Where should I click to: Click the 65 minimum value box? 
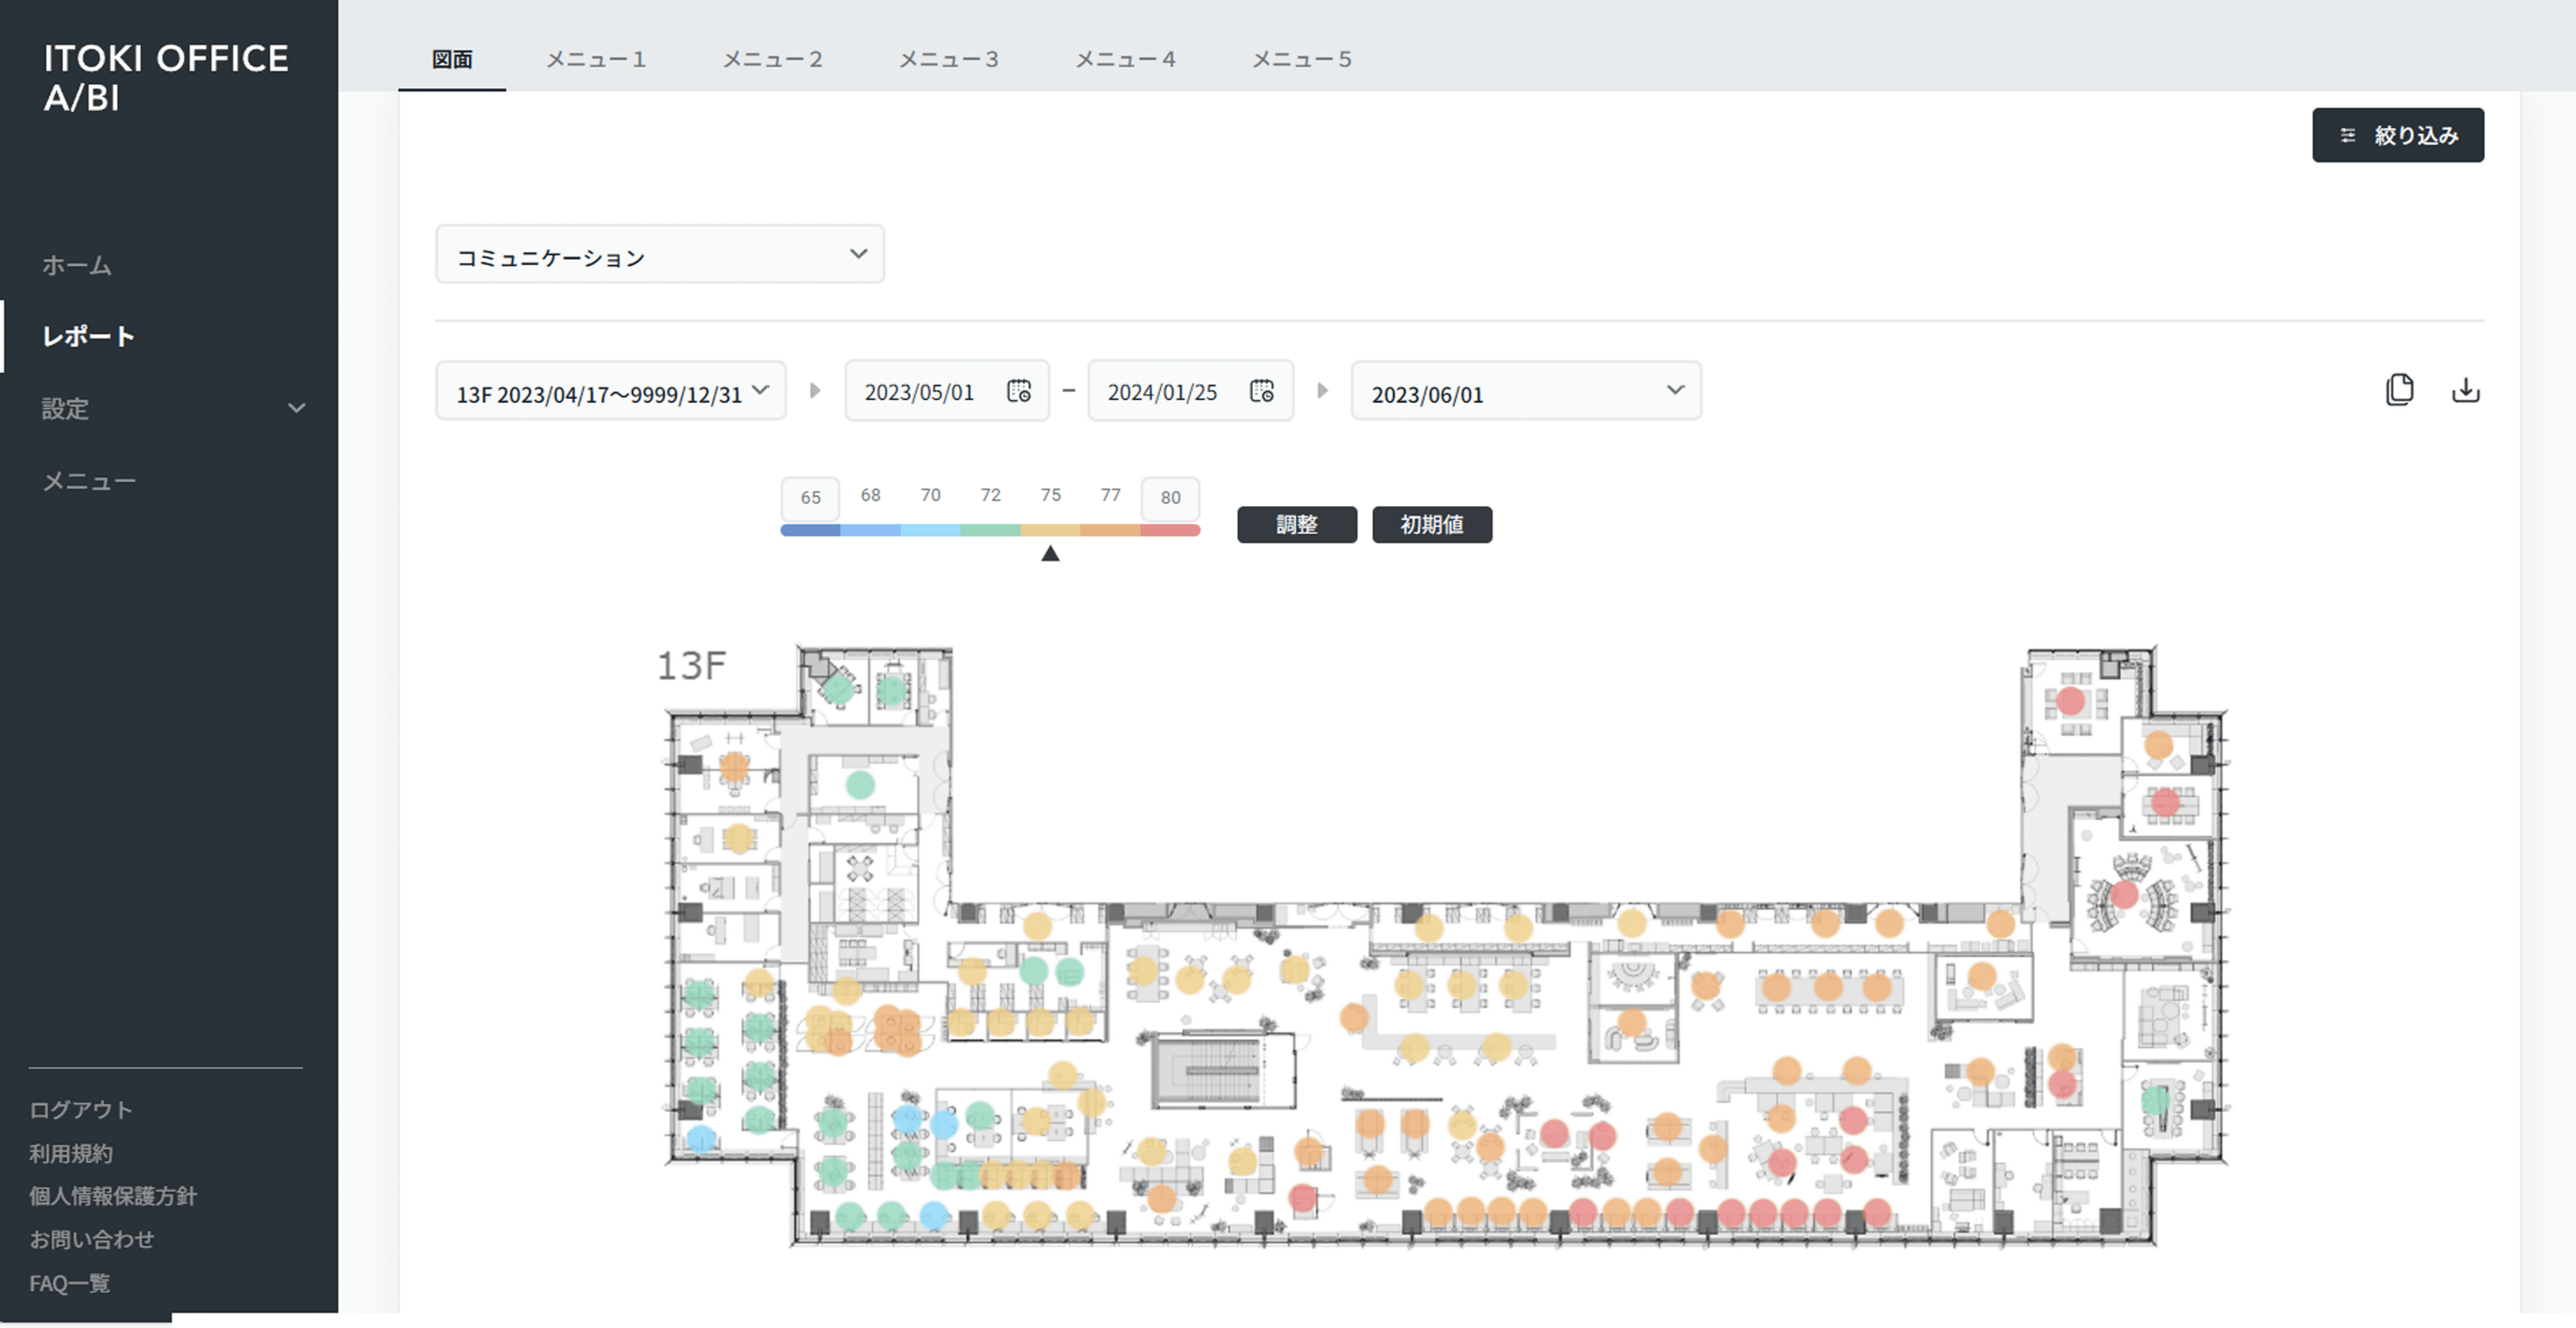810,497
